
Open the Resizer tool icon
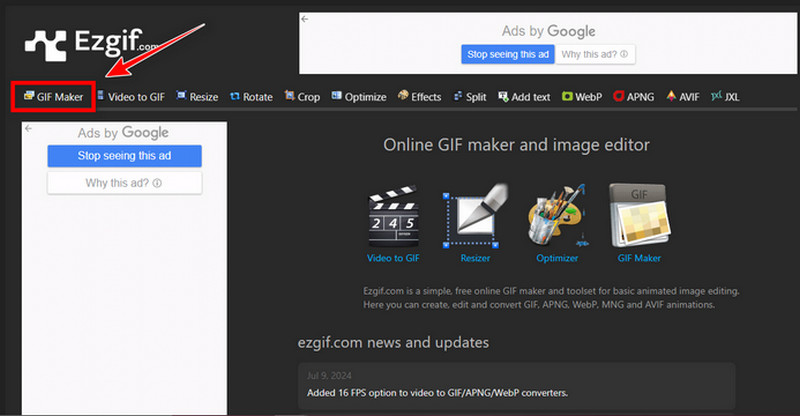tap(474, 214)
